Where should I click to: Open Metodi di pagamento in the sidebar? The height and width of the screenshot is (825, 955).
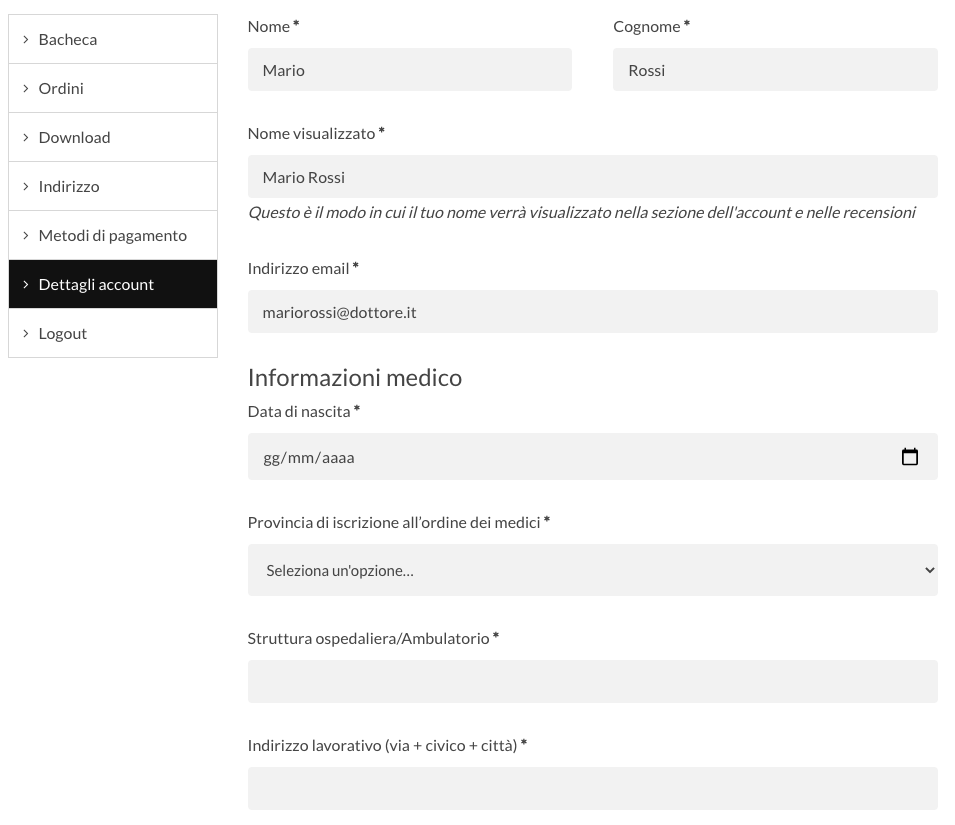(112, 235)
